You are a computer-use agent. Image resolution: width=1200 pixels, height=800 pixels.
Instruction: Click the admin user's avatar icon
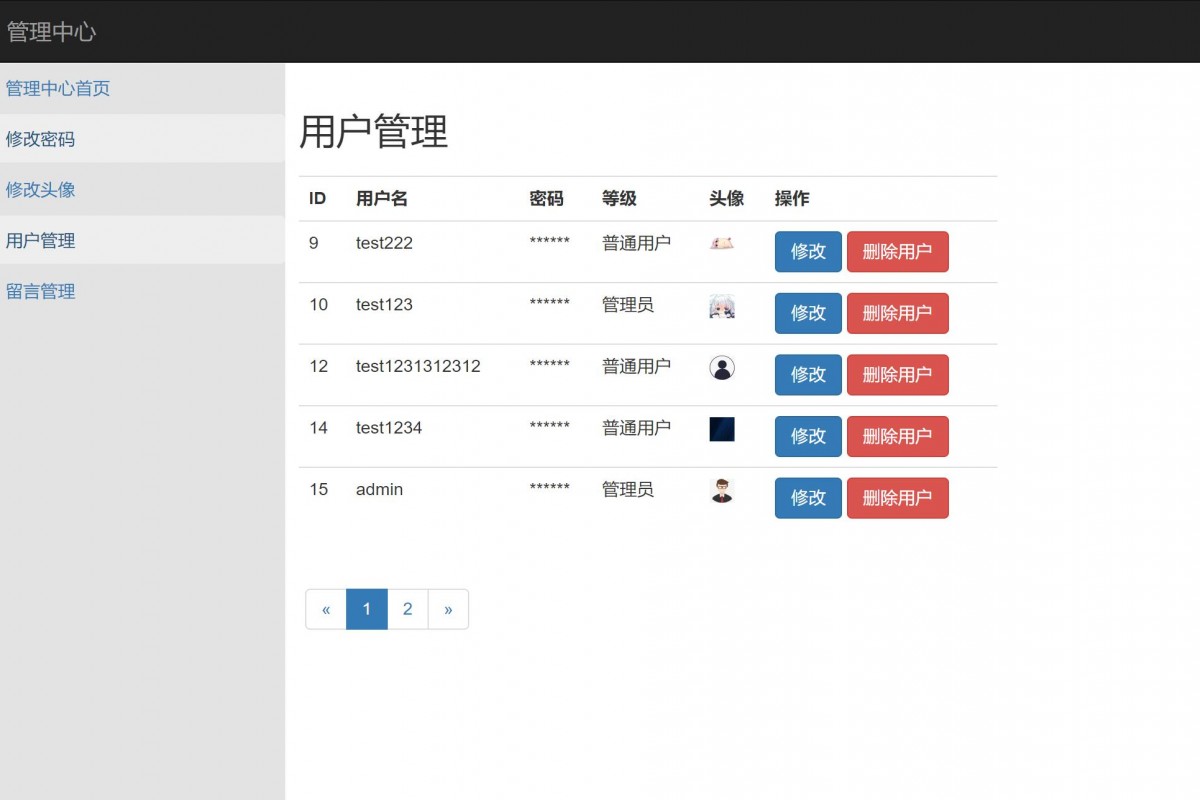click(721, 491)
